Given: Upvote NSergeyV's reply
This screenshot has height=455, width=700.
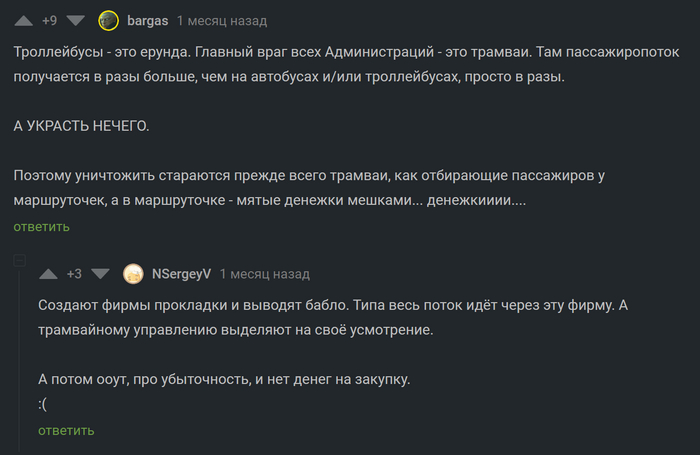Looking at the screenshot, I should [48, 274].
